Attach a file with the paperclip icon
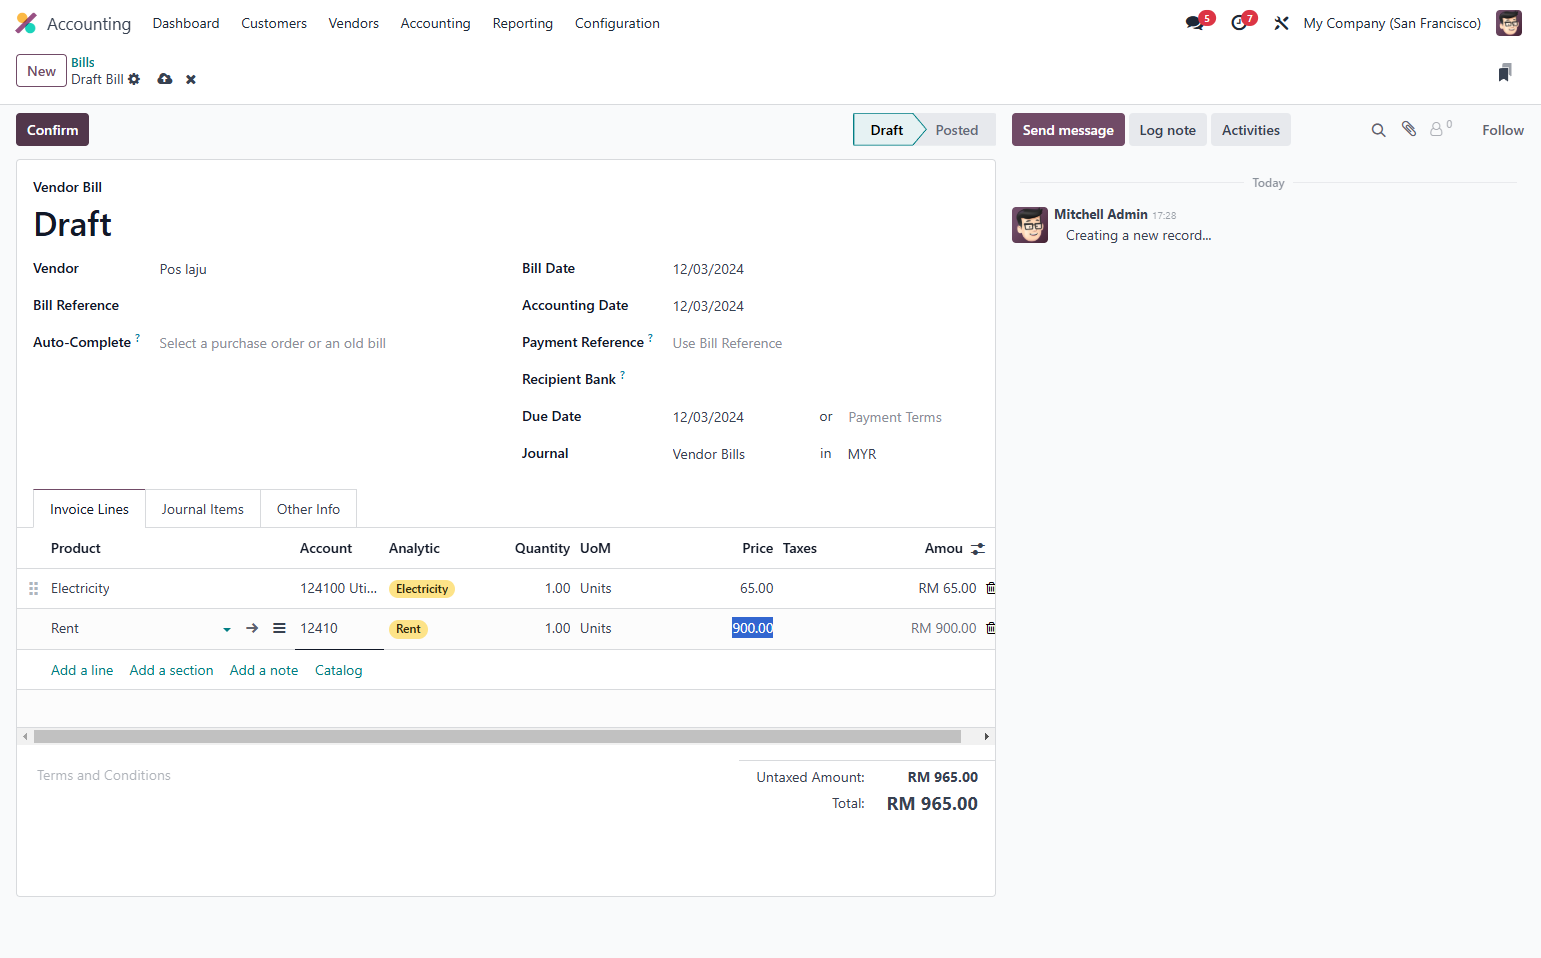Image resolution: width=1541 pixels, height=958 pixels. coord(1409,129)
